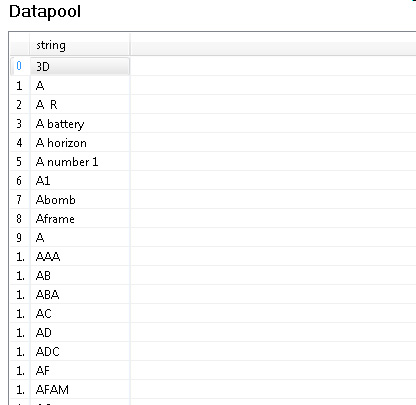Click row number 8 beside 'Aframe'
This screenshot has height=405, width=416.
[20, 219]
